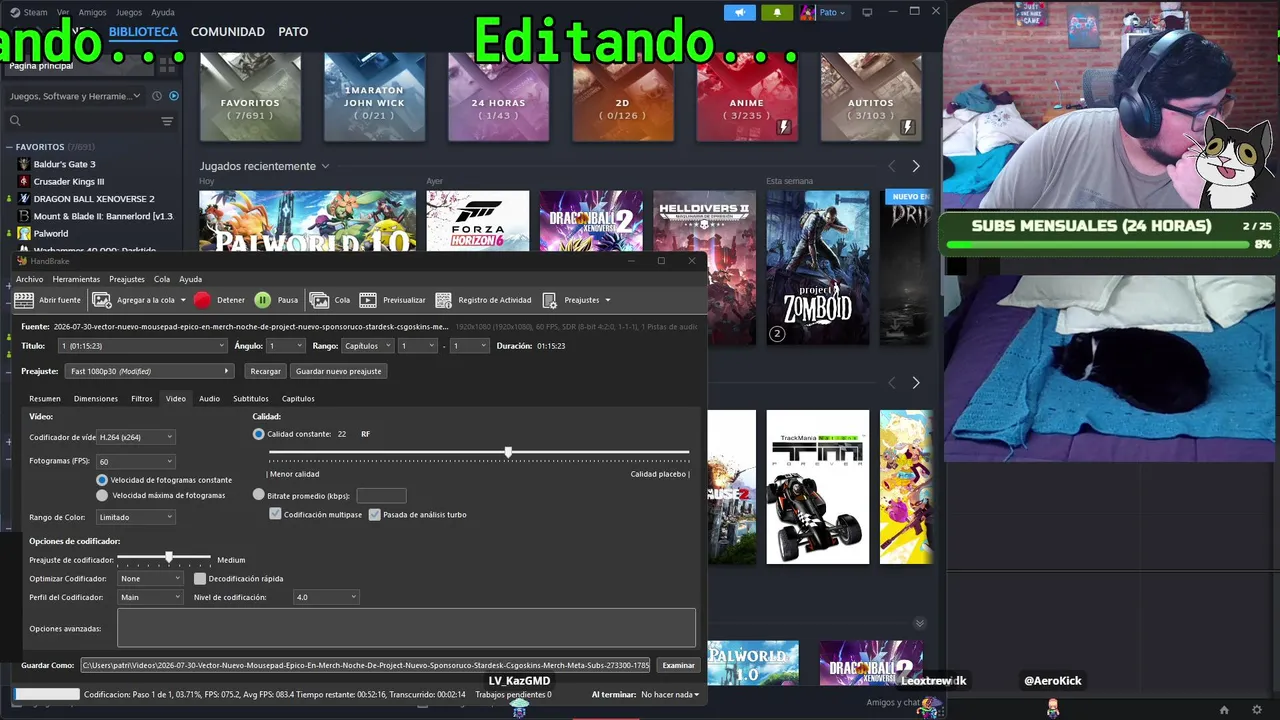Open the Título source dropdown
Screen dimensions: 1280x720
[142, 346]
